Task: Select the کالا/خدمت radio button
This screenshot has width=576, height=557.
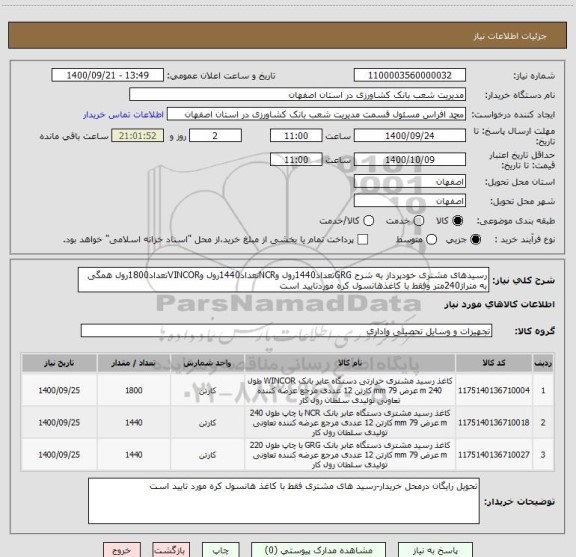Action: point(368,220)
